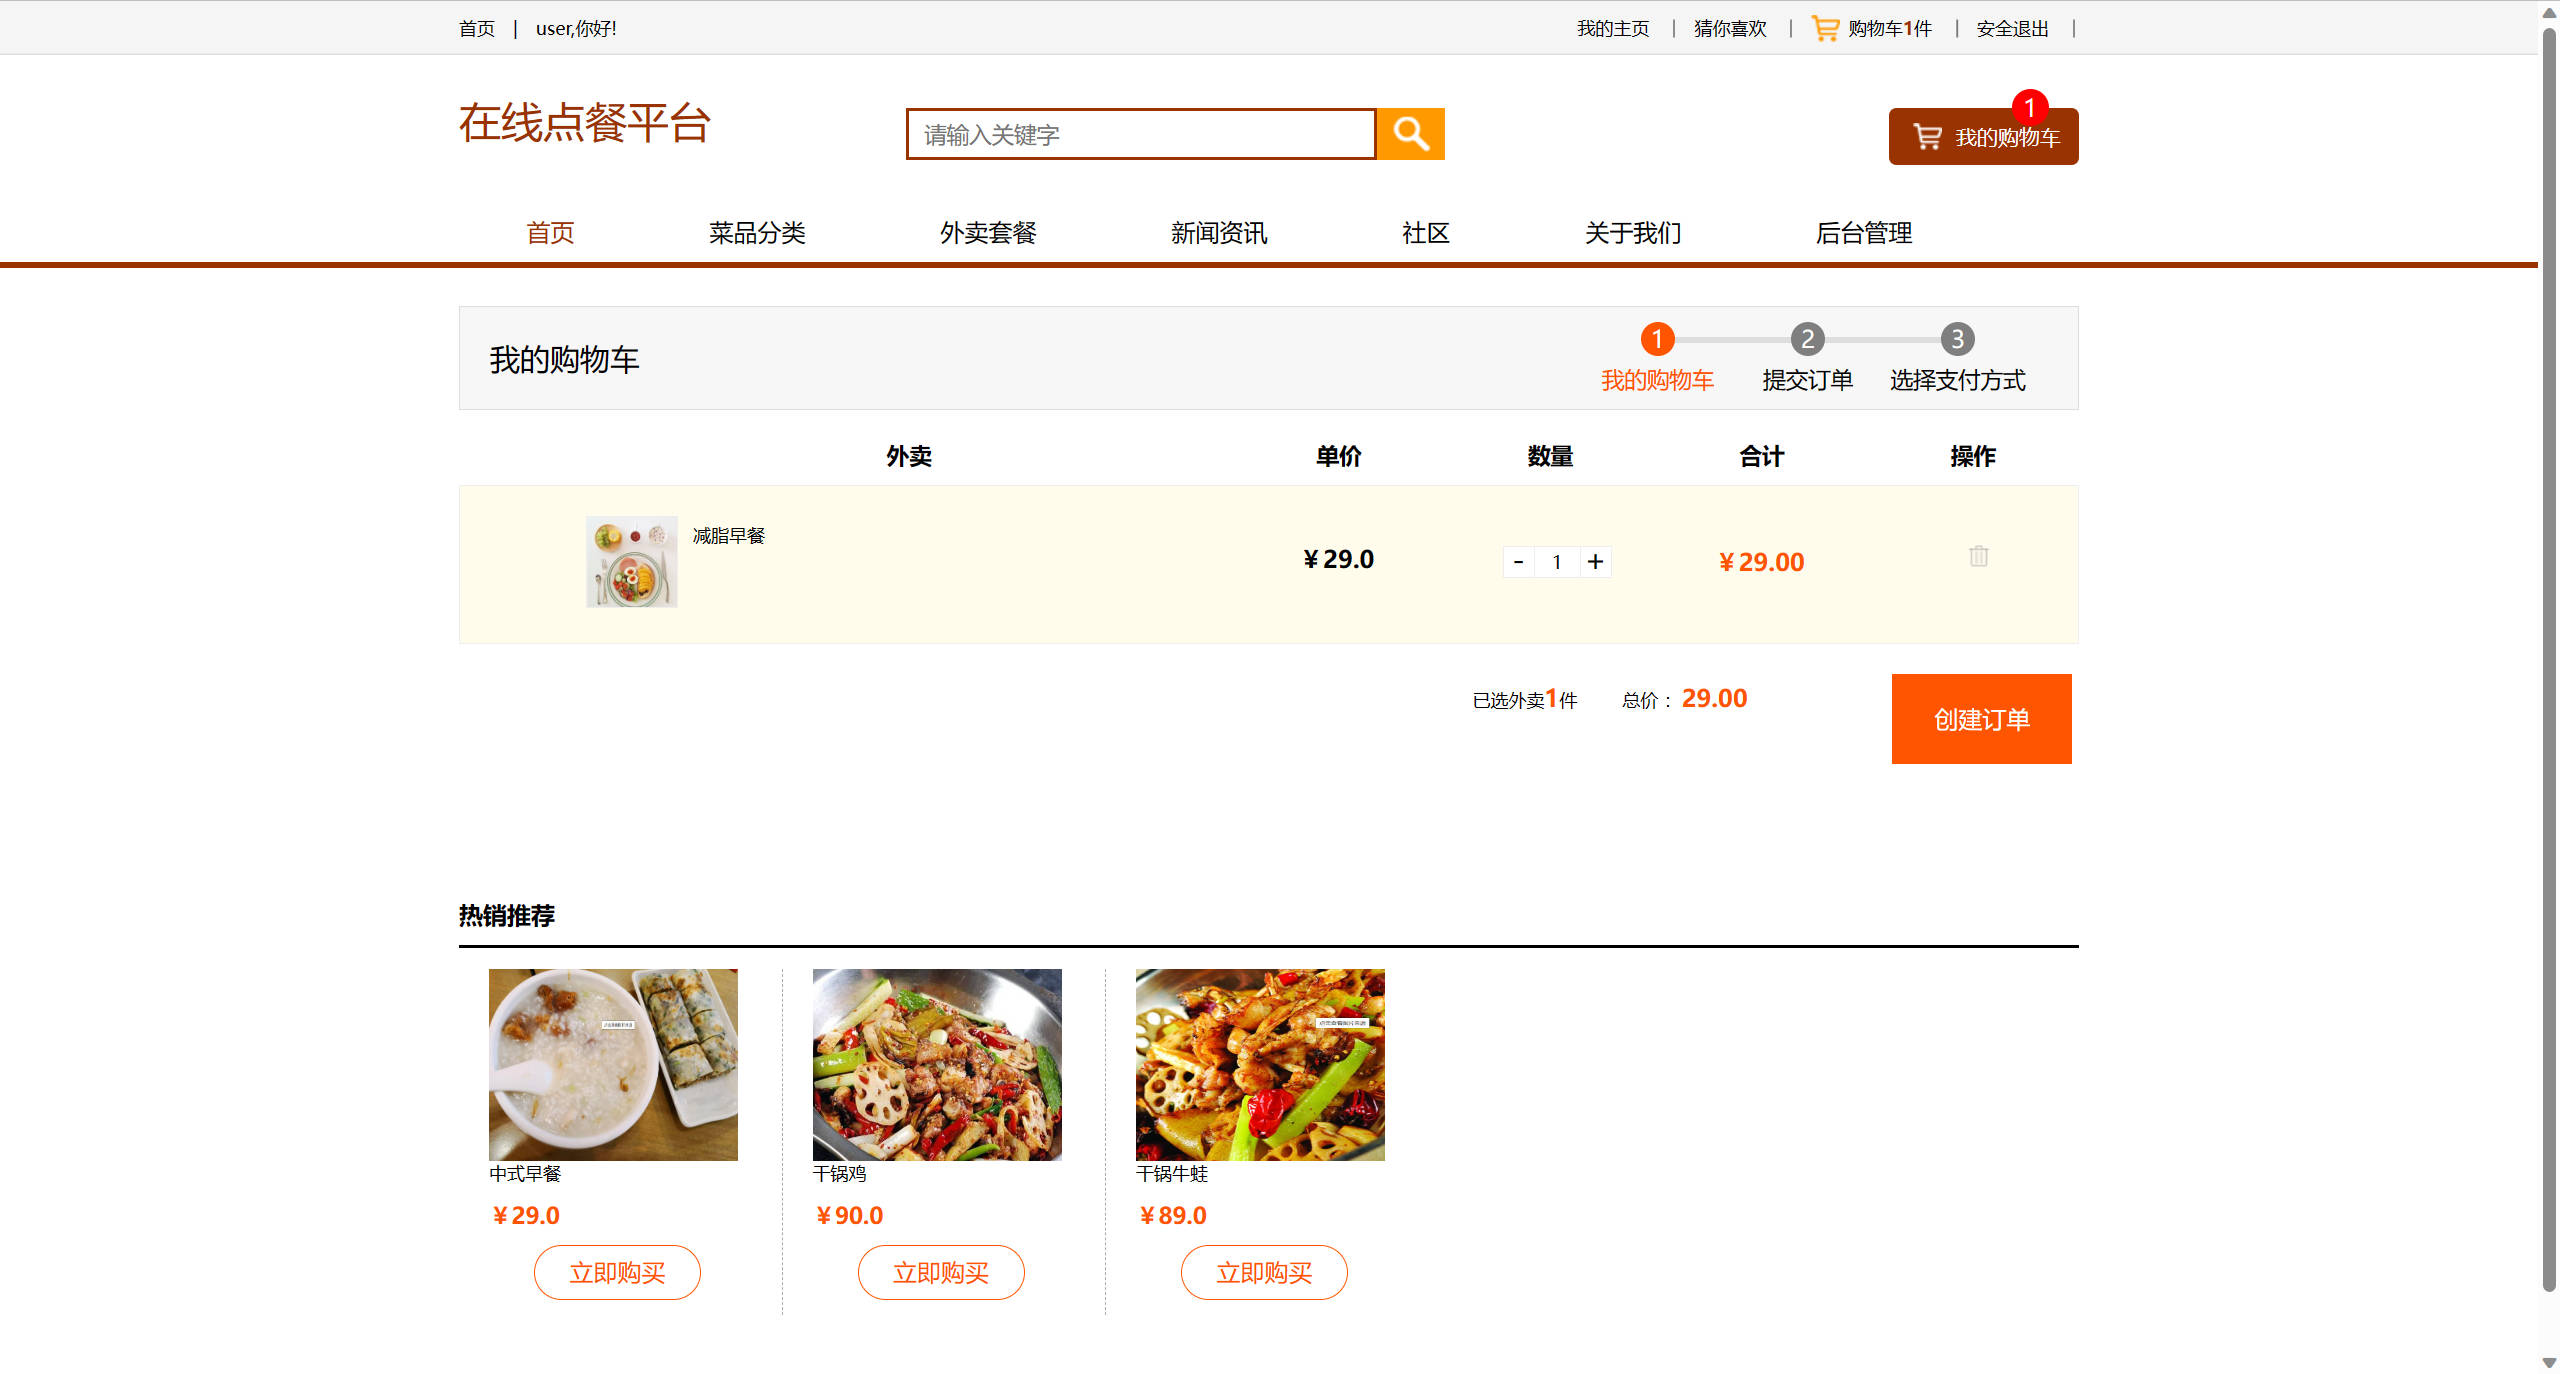2560x1374 pixels.
Task: Click the keyword search input field
Action: [x=1140, y=133]
